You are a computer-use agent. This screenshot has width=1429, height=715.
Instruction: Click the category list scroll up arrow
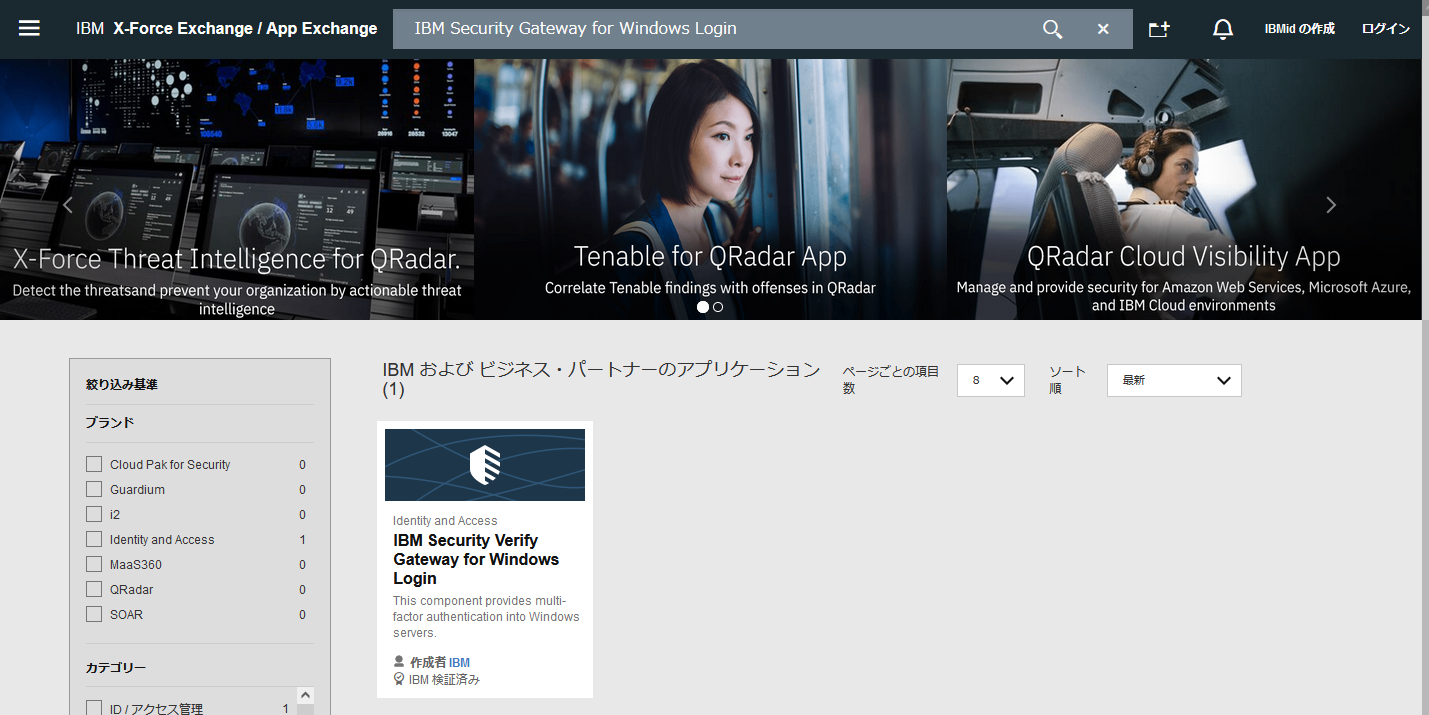[x=306, y=695]
